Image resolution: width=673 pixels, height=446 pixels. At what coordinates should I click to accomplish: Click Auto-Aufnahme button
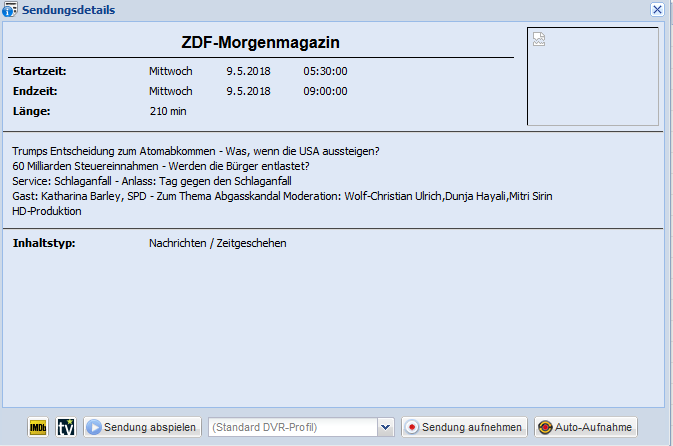[x=585, y=427]
